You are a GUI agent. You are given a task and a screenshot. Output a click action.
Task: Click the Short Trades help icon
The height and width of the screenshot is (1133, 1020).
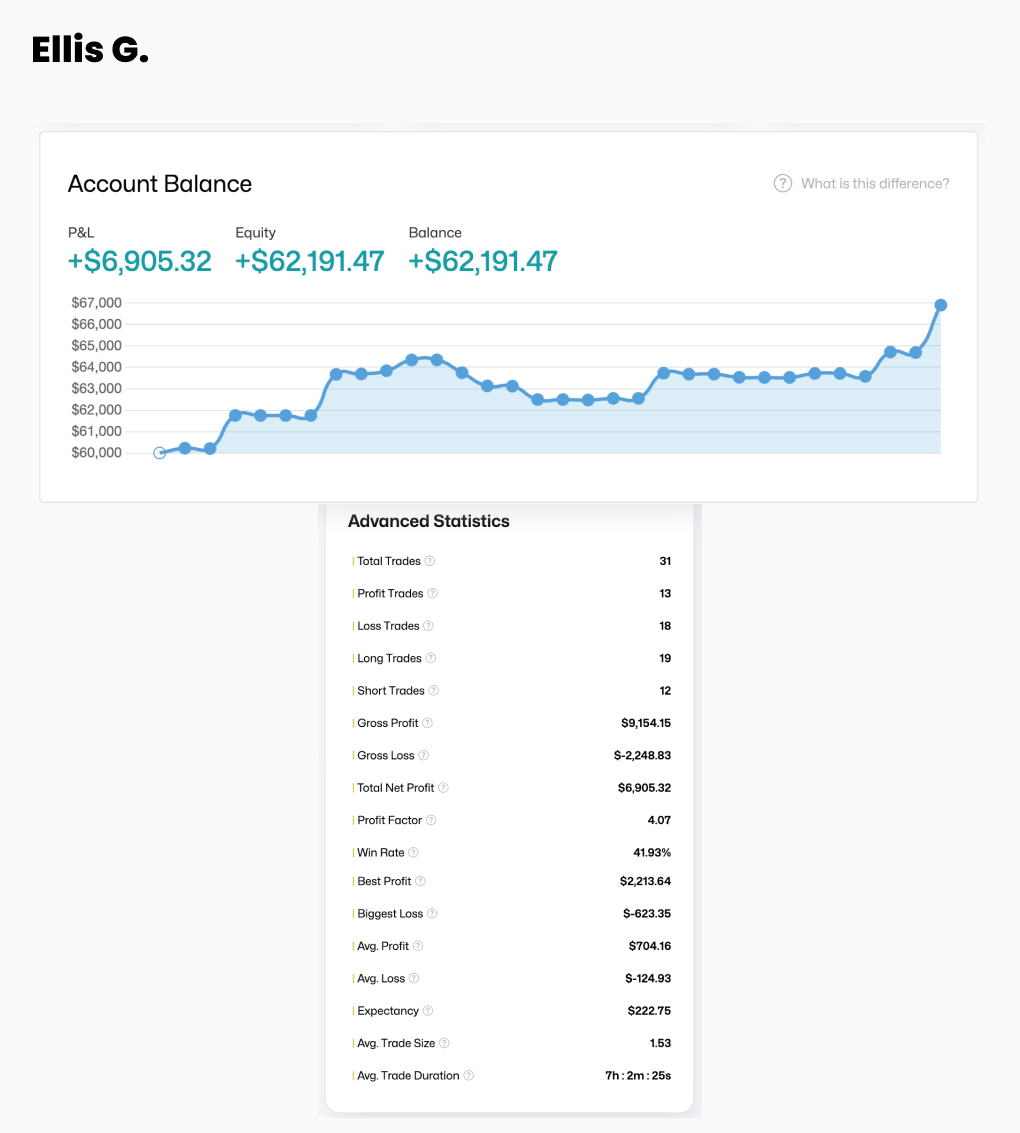point(434,691)
